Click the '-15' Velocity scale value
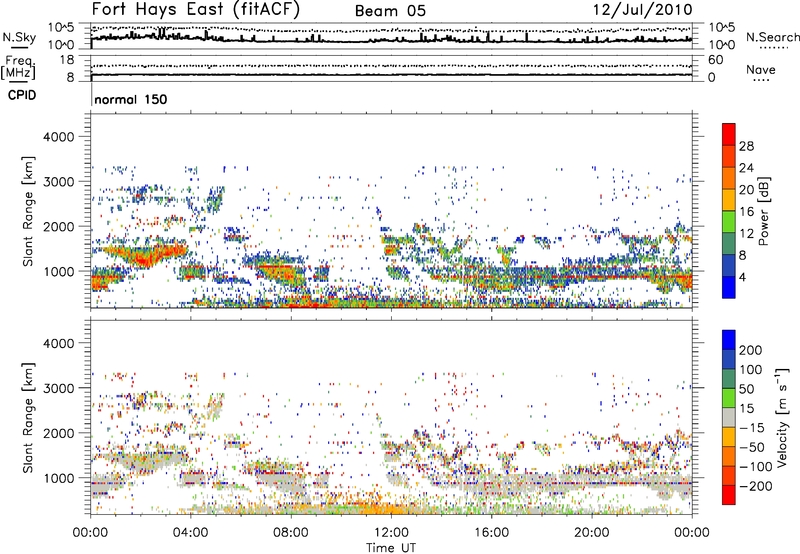This screenshot has height=554, width=800. 751,427
